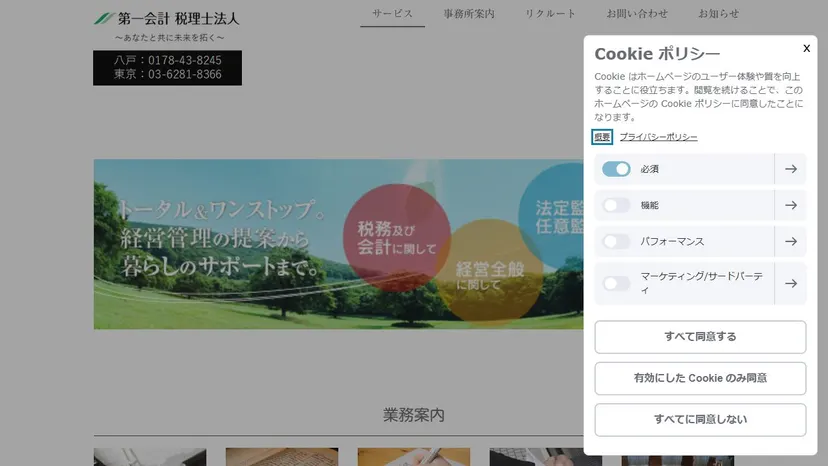Enable the マーケティング/サードパーティ cookie switch
The height and width of the screenshot is (466, 828).
[x=616, y=284]
